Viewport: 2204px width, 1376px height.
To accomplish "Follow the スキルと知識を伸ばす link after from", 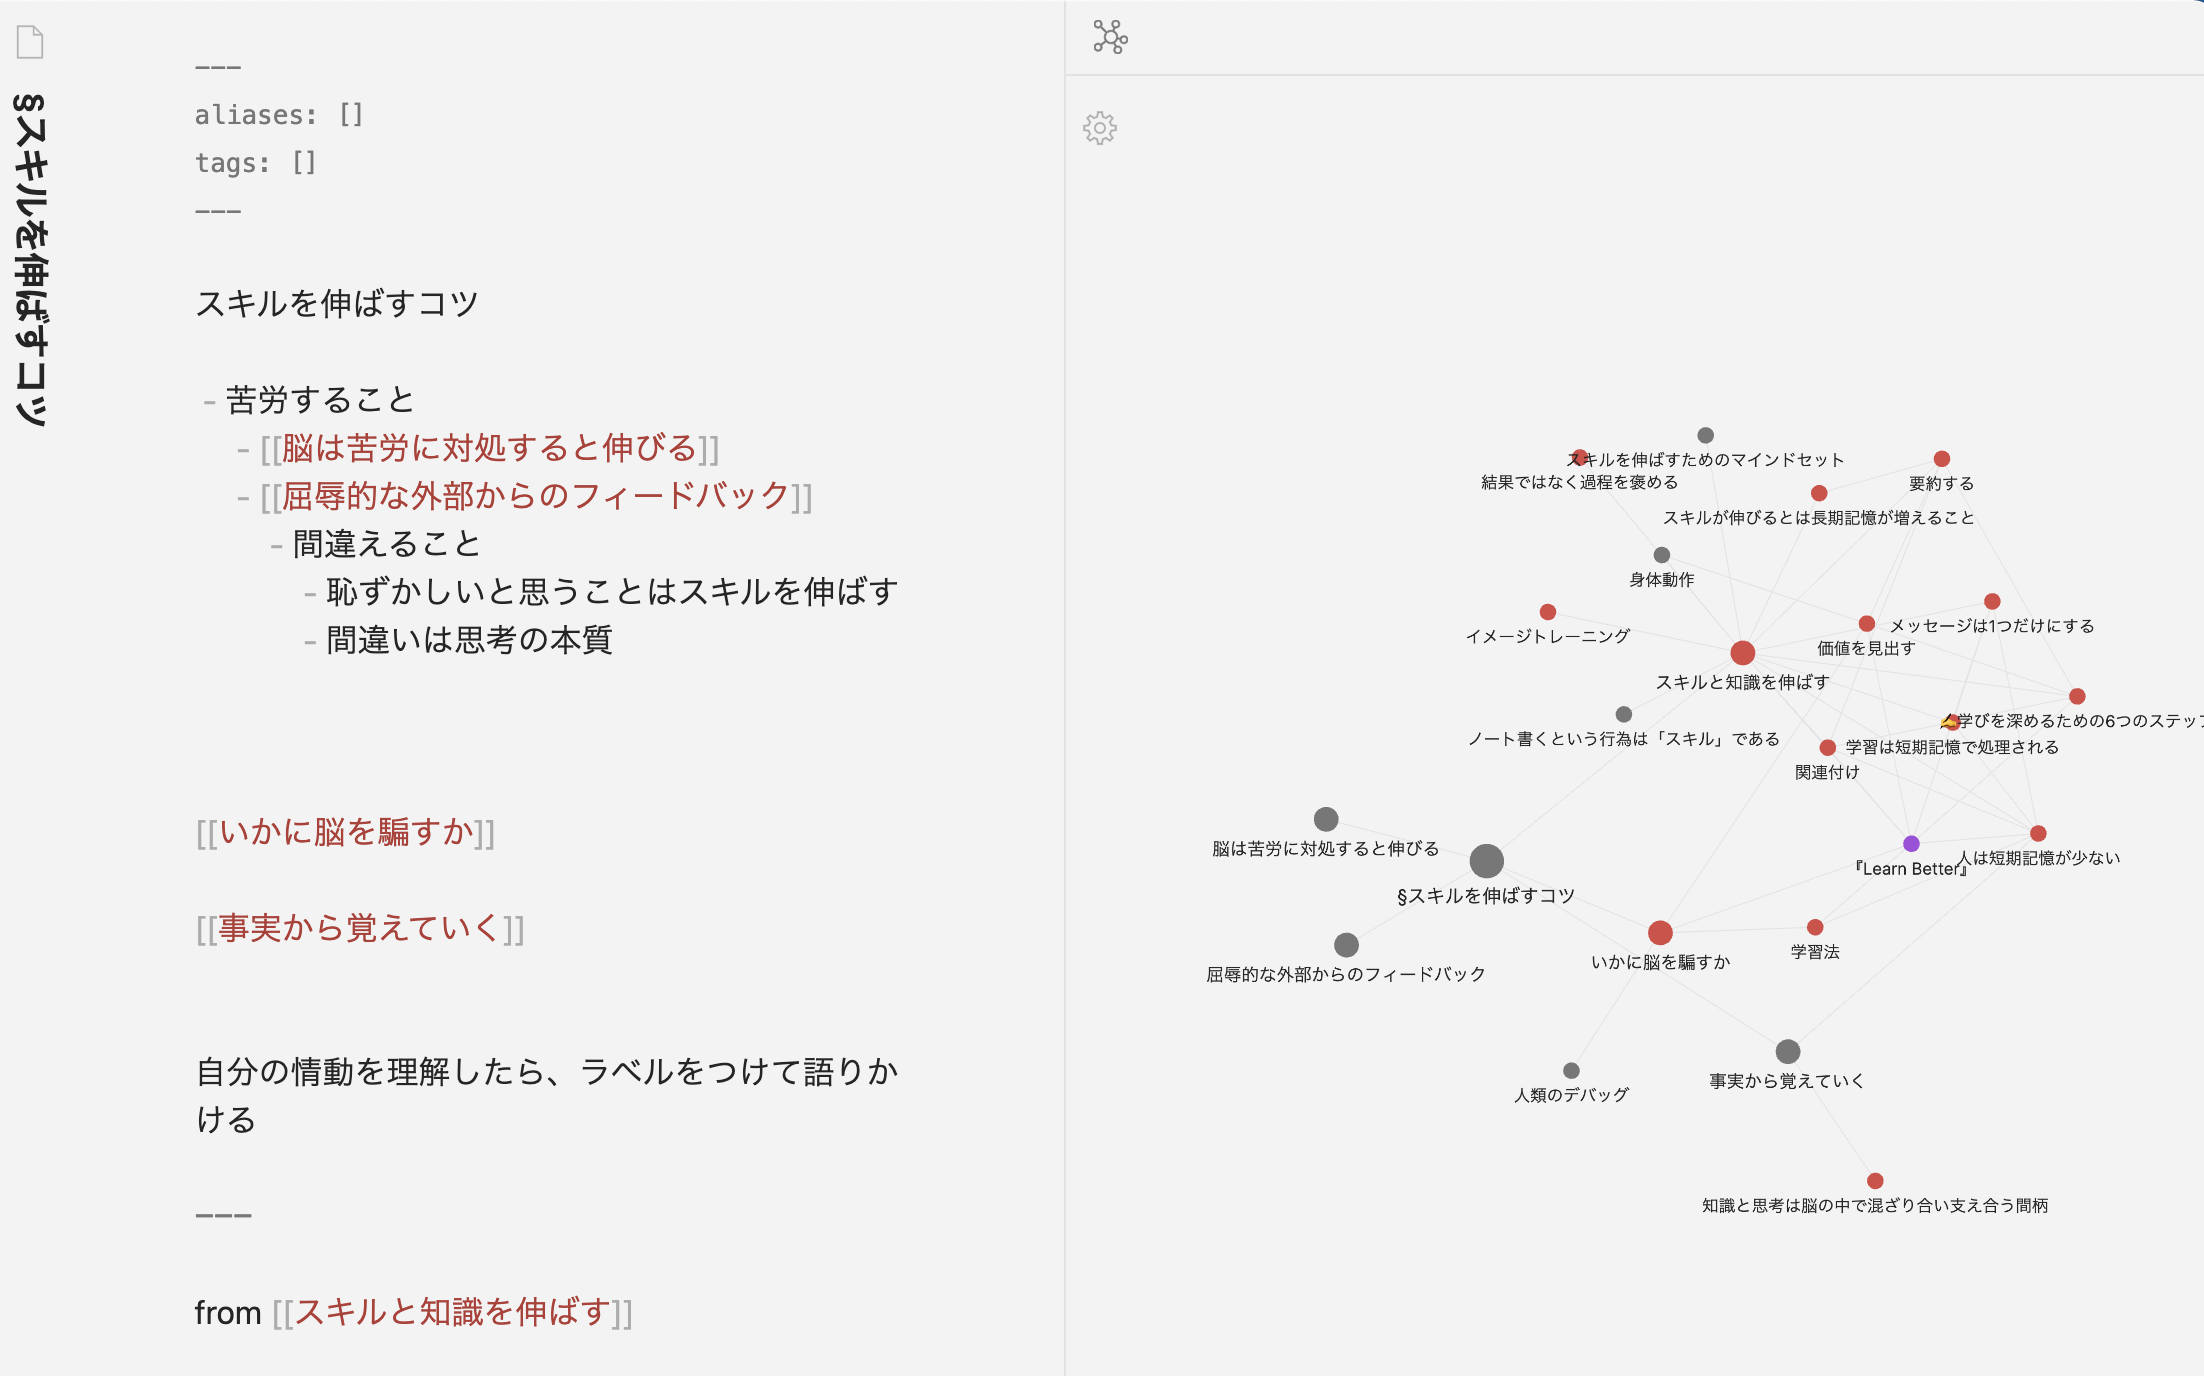I will [x=452, y=1312].
